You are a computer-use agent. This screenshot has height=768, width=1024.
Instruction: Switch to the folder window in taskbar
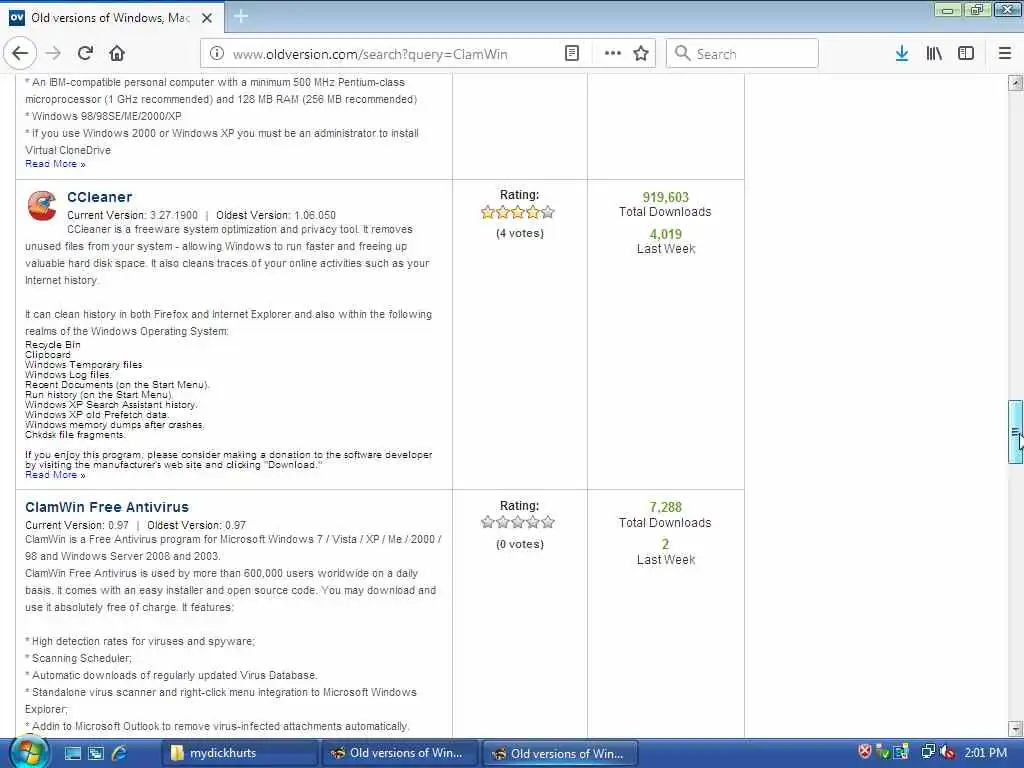[x=239, y=753]
